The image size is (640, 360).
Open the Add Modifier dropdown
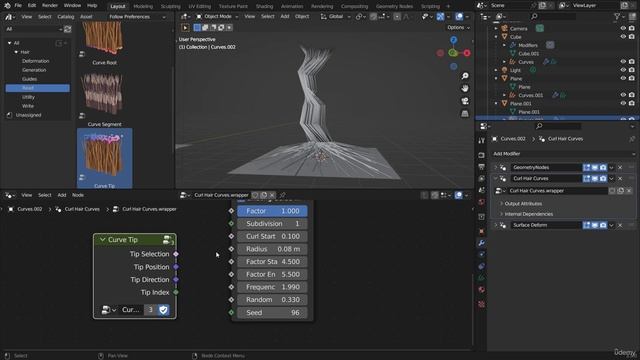tap(563, 154)
